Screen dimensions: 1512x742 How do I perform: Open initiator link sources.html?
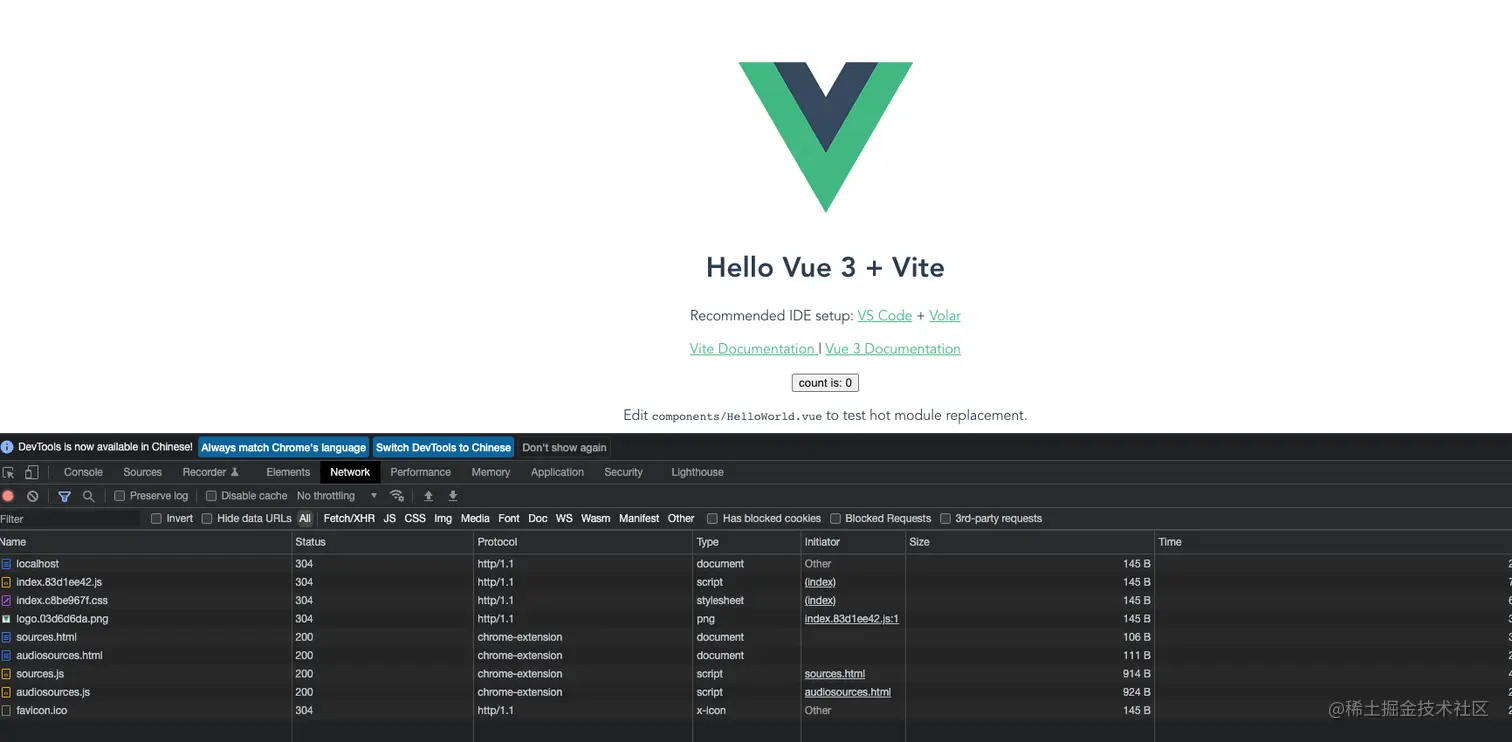[835, 674]
